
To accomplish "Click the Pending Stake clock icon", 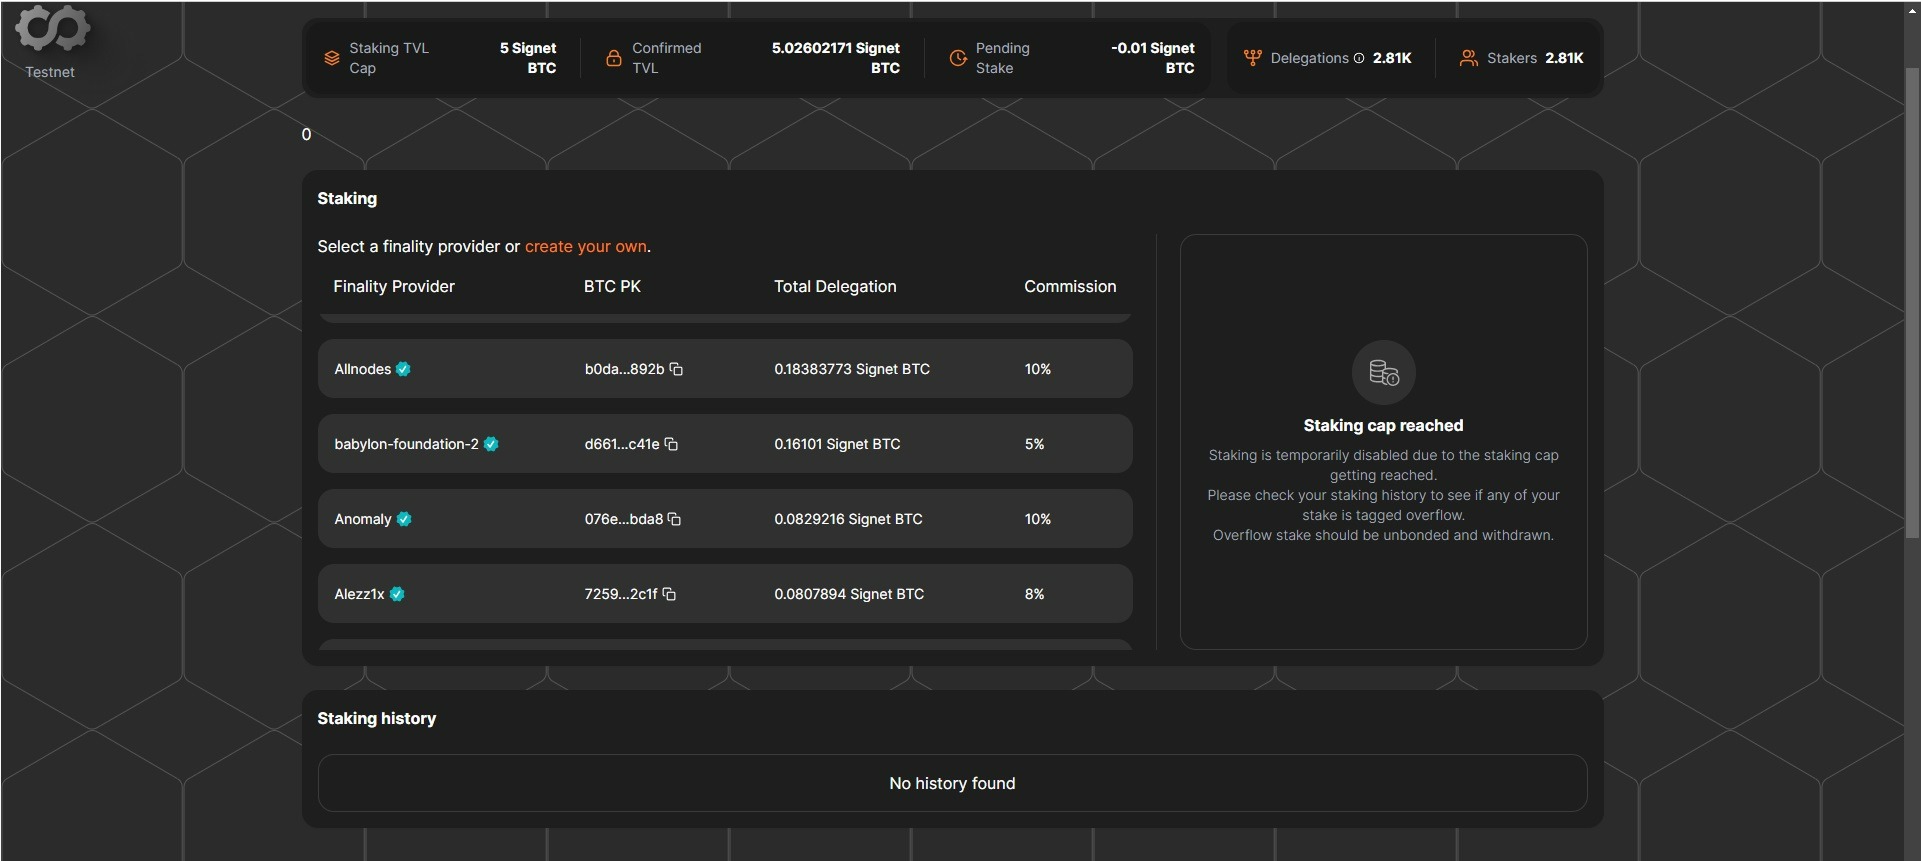I will [958, 58].
